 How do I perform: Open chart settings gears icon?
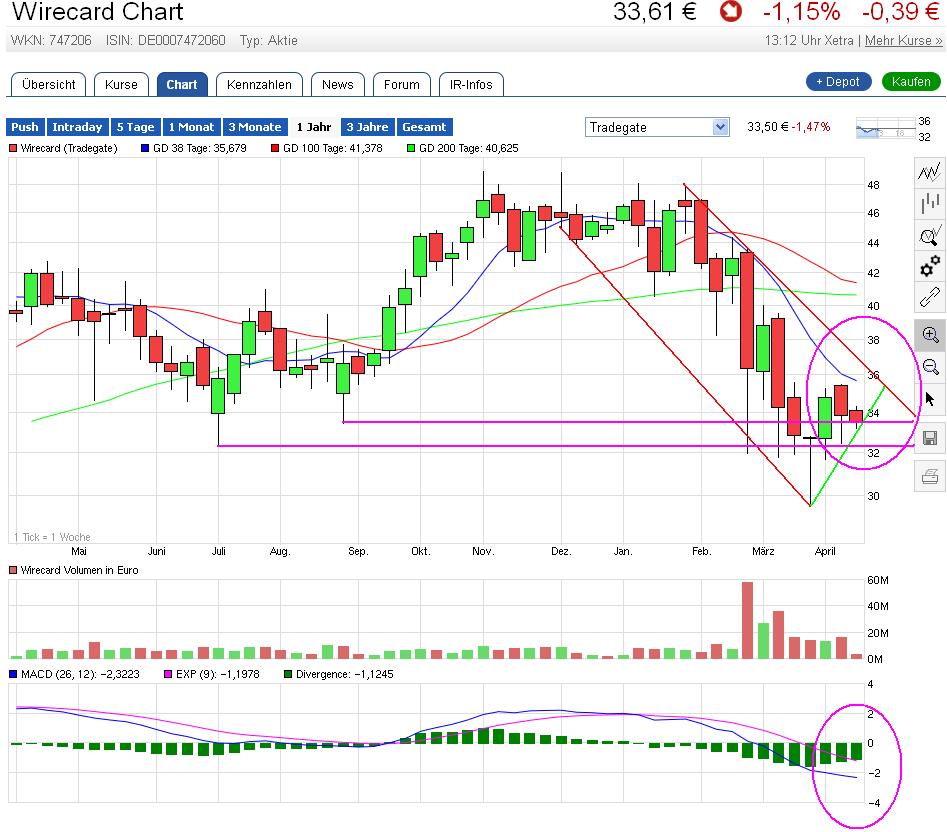929,266
